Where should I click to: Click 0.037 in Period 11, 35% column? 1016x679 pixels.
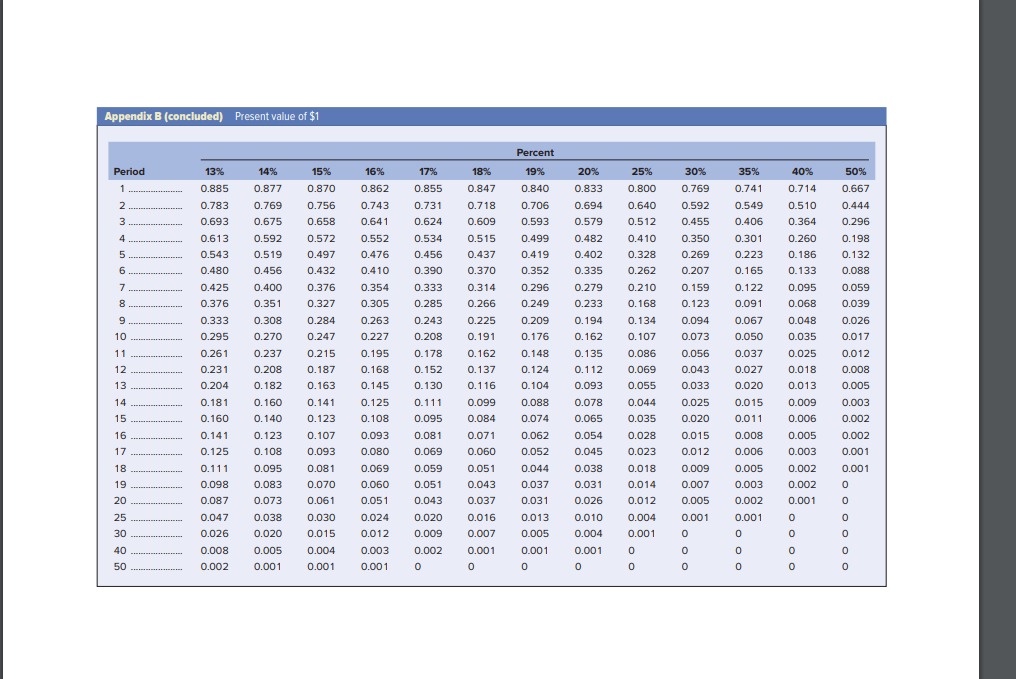749,354
